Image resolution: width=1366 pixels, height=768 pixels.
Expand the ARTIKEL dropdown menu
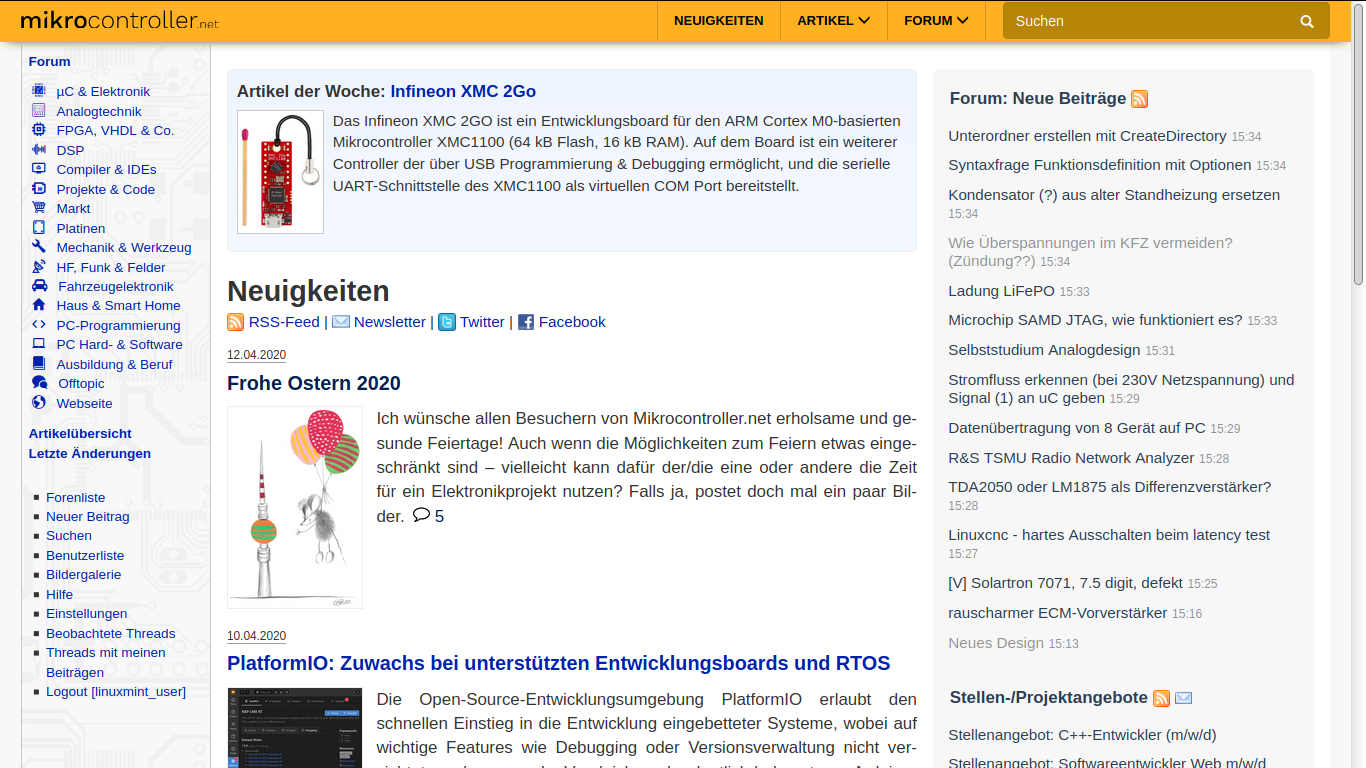pos(834,20)
